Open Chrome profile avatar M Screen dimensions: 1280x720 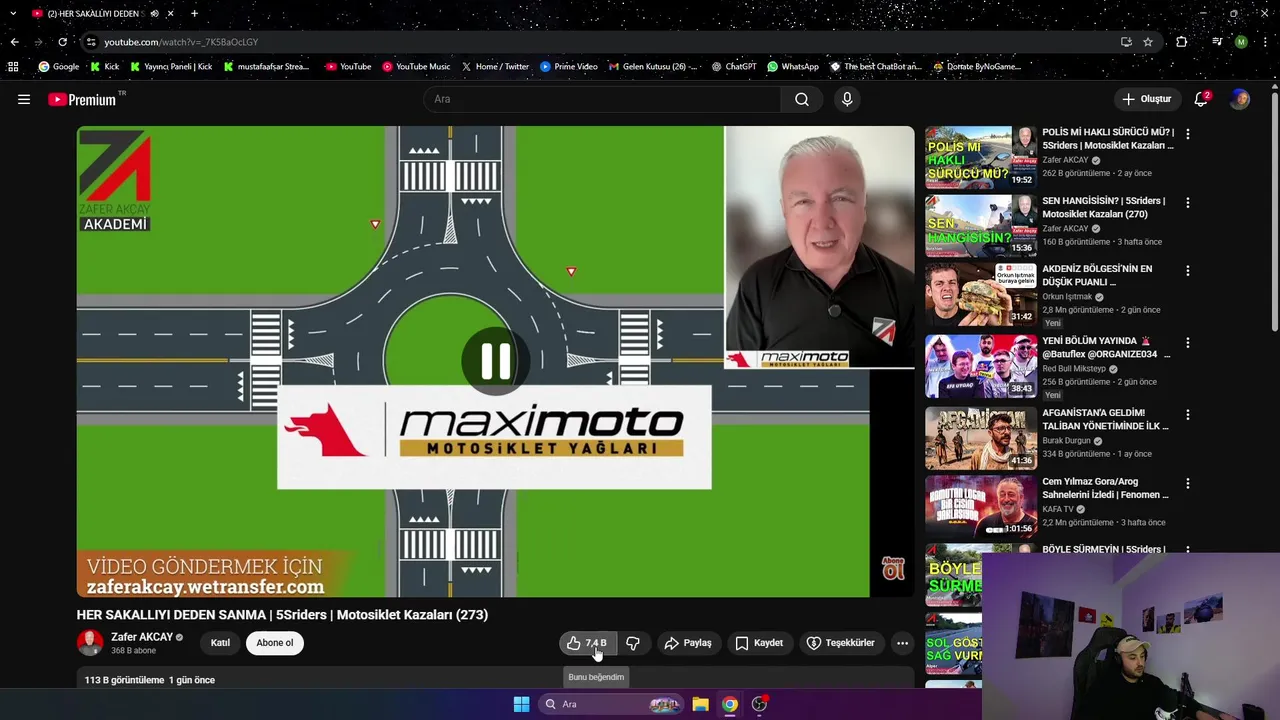[x=1241, y=42]
